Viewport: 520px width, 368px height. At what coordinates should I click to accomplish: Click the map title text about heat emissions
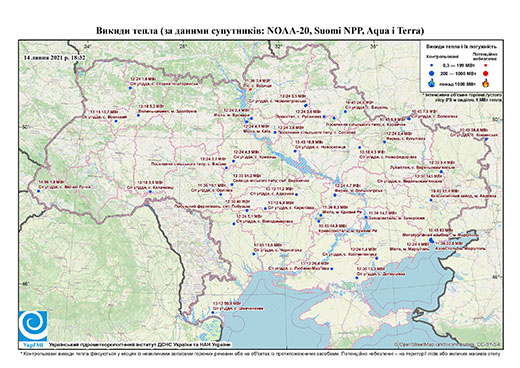(x=260, y=31)
